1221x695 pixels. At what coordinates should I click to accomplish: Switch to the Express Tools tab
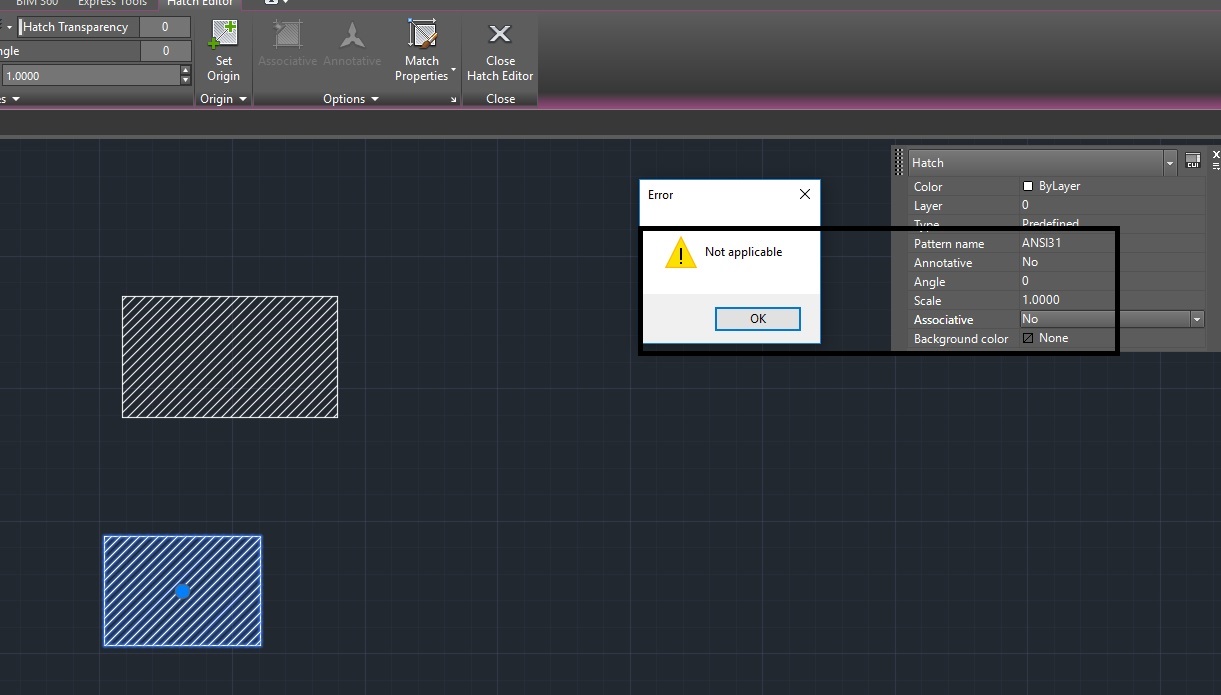coord(111,3)
